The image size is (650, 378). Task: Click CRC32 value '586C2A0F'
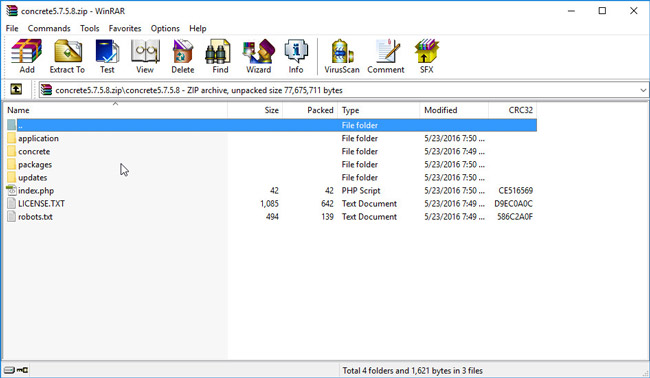[515, 216]
